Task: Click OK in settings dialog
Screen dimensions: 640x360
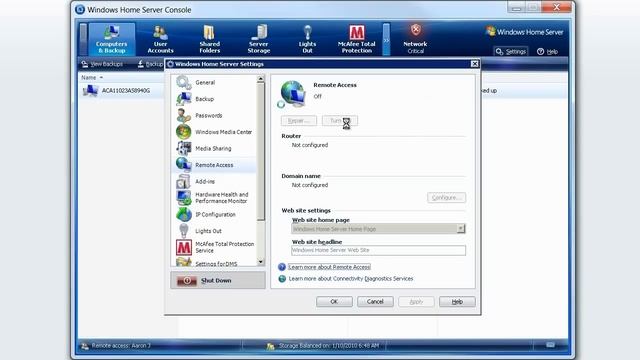Action: point(334,302)
